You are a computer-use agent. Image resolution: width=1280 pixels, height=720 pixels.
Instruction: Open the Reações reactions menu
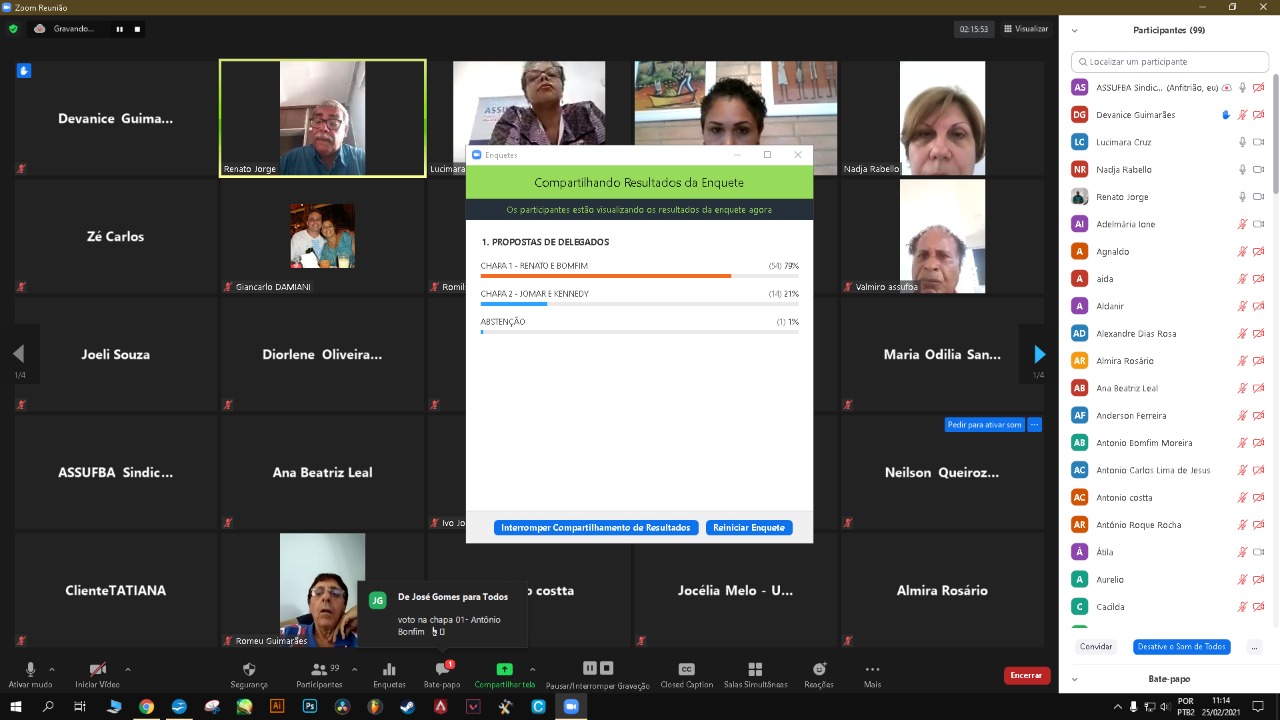tap(819, 669)
